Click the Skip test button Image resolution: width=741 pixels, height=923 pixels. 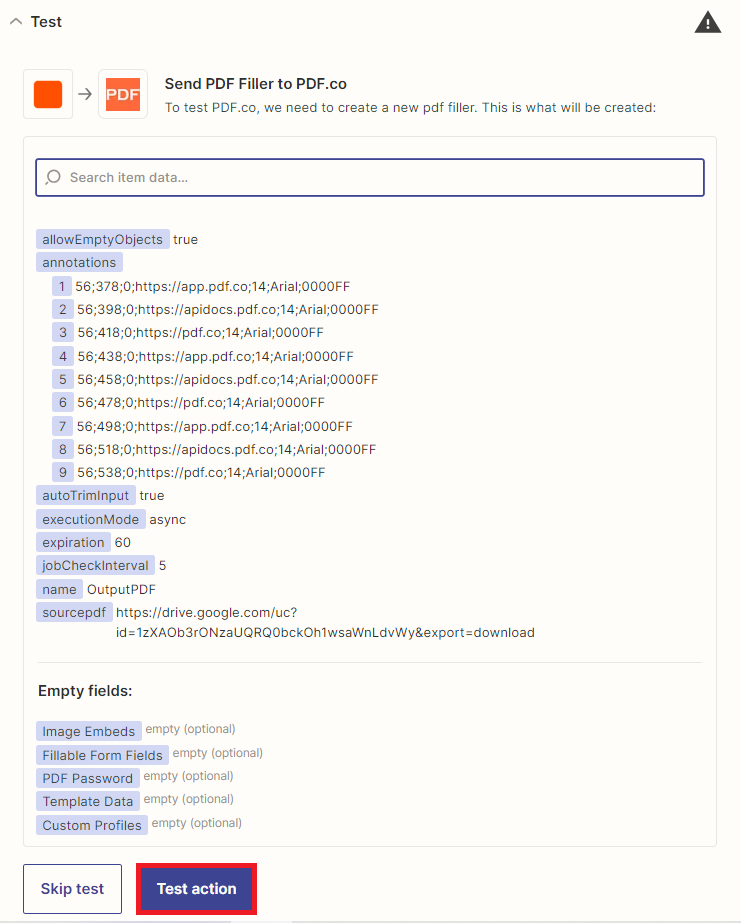pyautogui.click(x=72, y=888)
